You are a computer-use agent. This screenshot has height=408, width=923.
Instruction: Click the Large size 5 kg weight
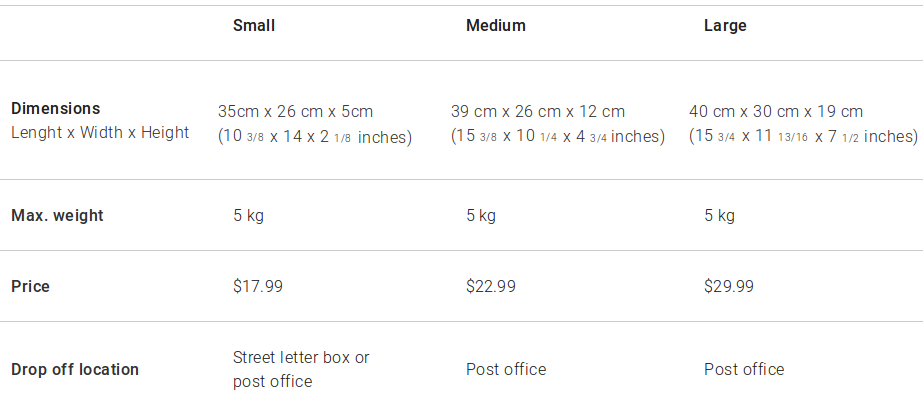(x=719, y=215)
